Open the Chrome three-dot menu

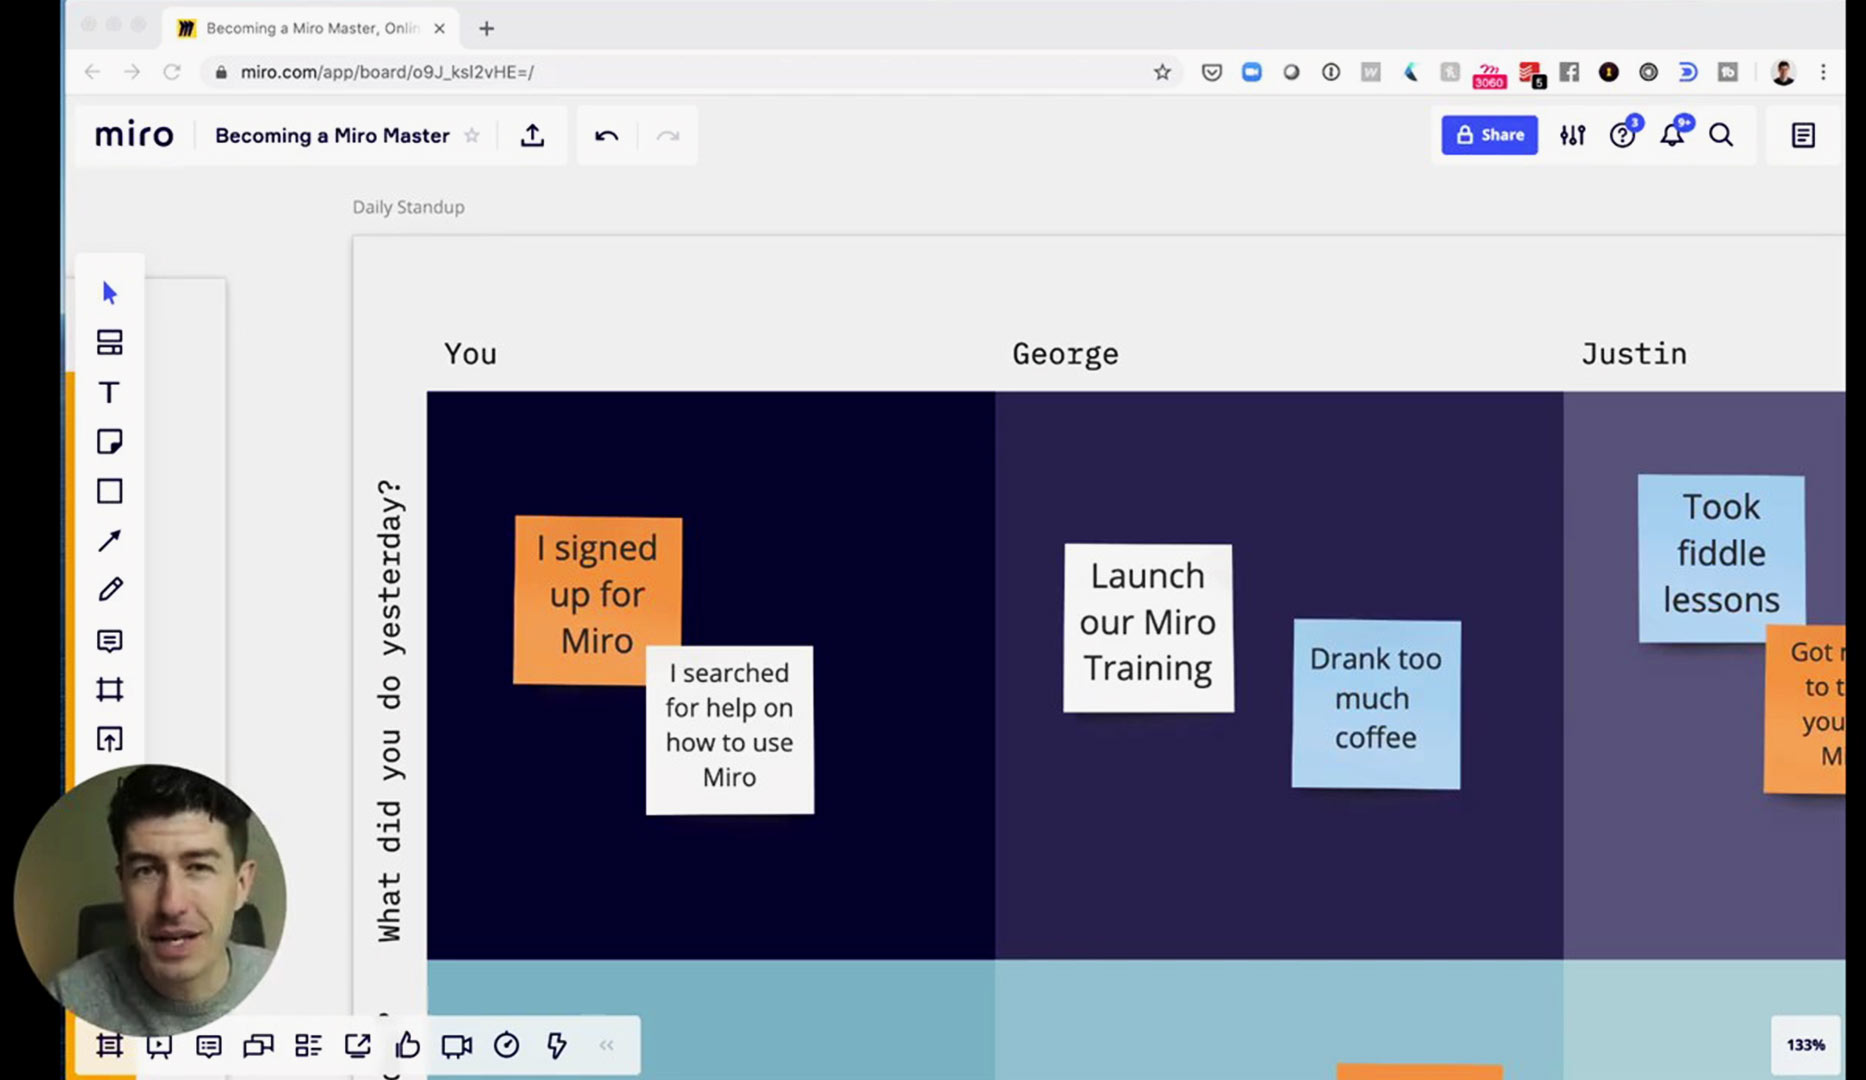coord(1823,72)
